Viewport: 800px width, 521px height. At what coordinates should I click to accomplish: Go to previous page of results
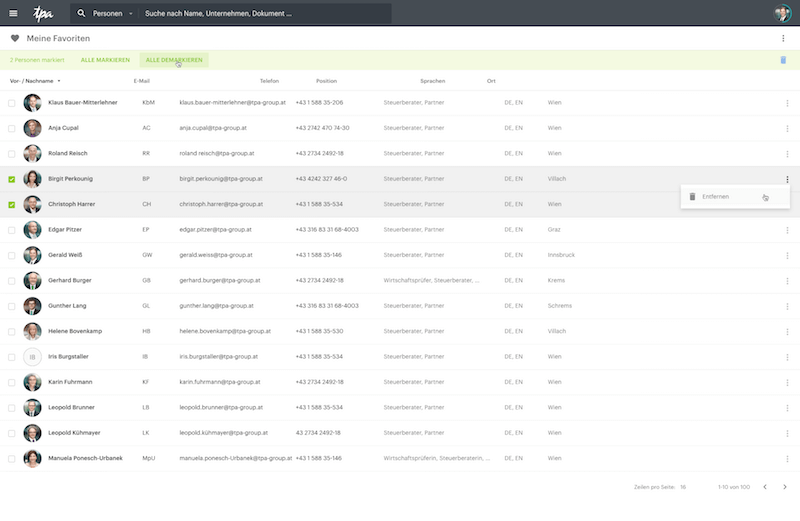pos(765,487)
